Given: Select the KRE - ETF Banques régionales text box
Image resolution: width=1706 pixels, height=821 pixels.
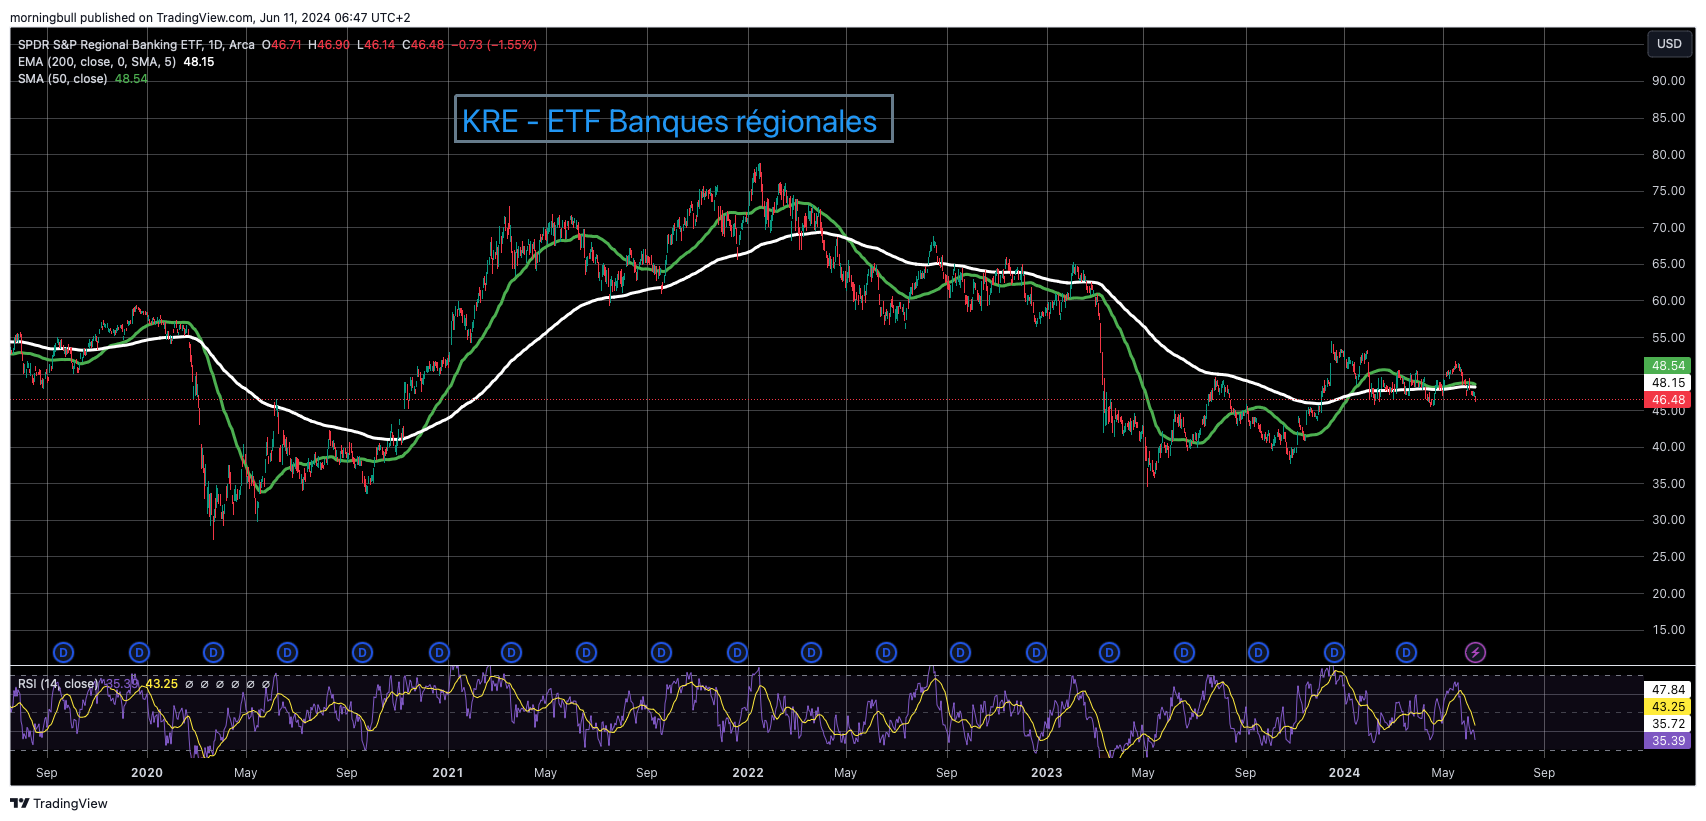Looking at the screenshot, I should point(673,120).
